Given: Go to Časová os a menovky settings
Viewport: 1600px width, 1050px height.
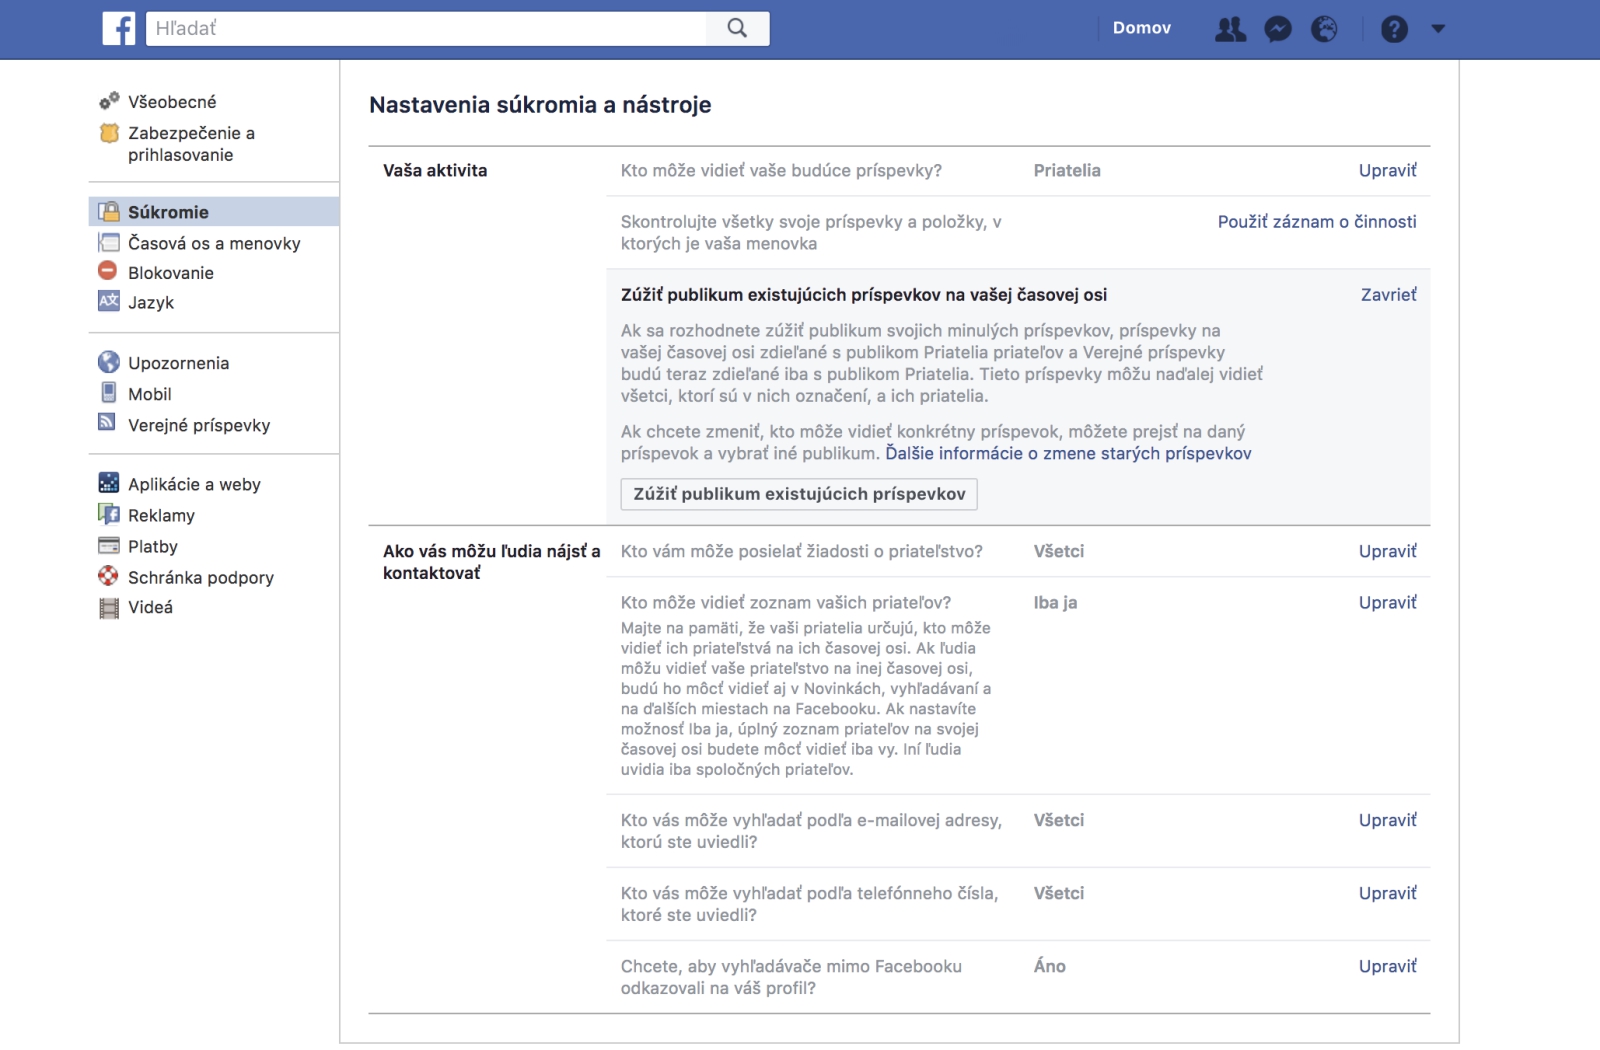Looking at the screenshot, I should [x=214, y=243].
